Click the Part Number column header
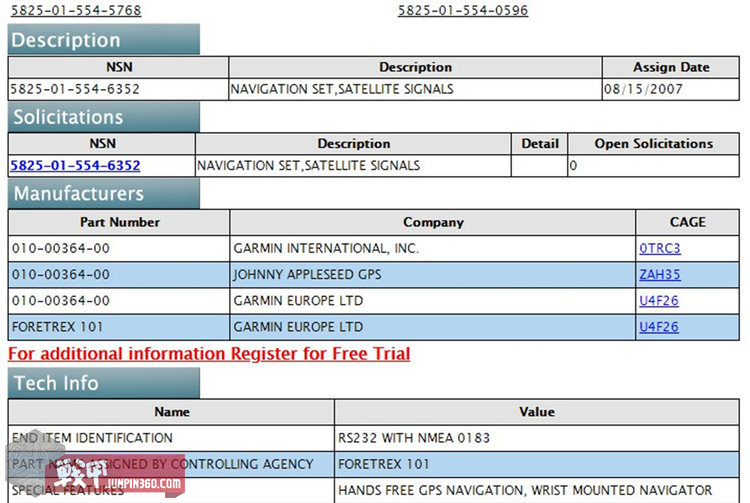 pyautogui.click(x=120, y=222)
